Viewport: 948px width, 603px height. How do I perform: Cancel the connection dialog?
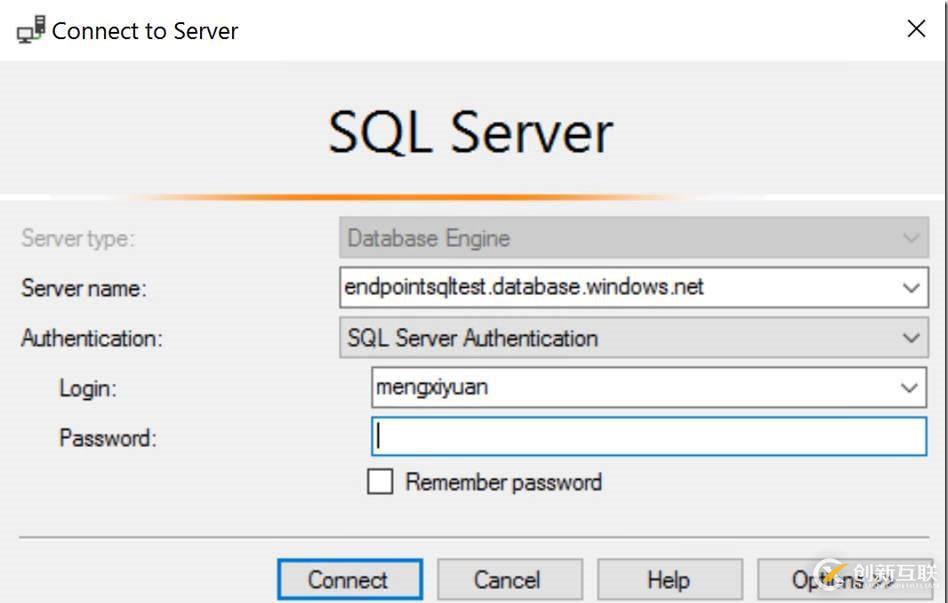(x=510, y=579)
